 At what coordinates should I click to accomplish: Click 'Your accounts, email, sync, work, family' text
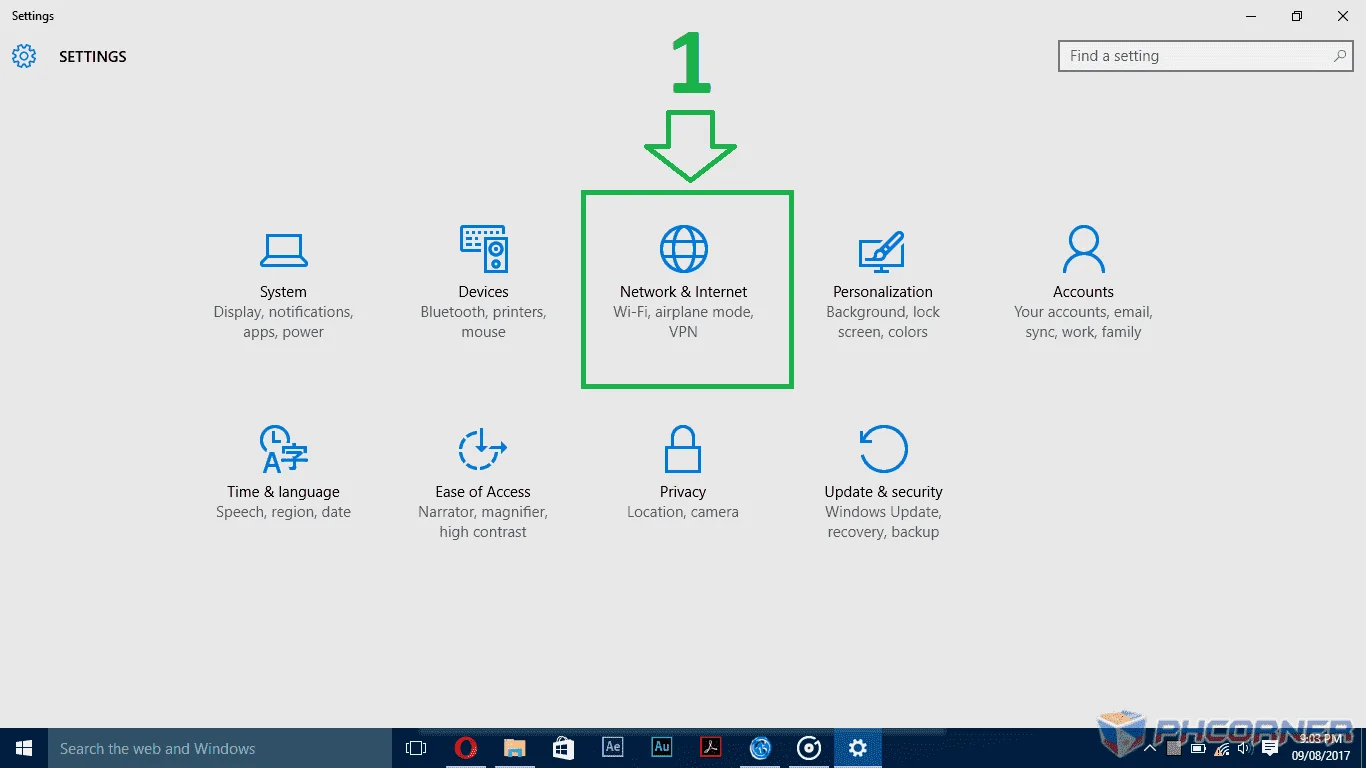[x=1083, y=322]
